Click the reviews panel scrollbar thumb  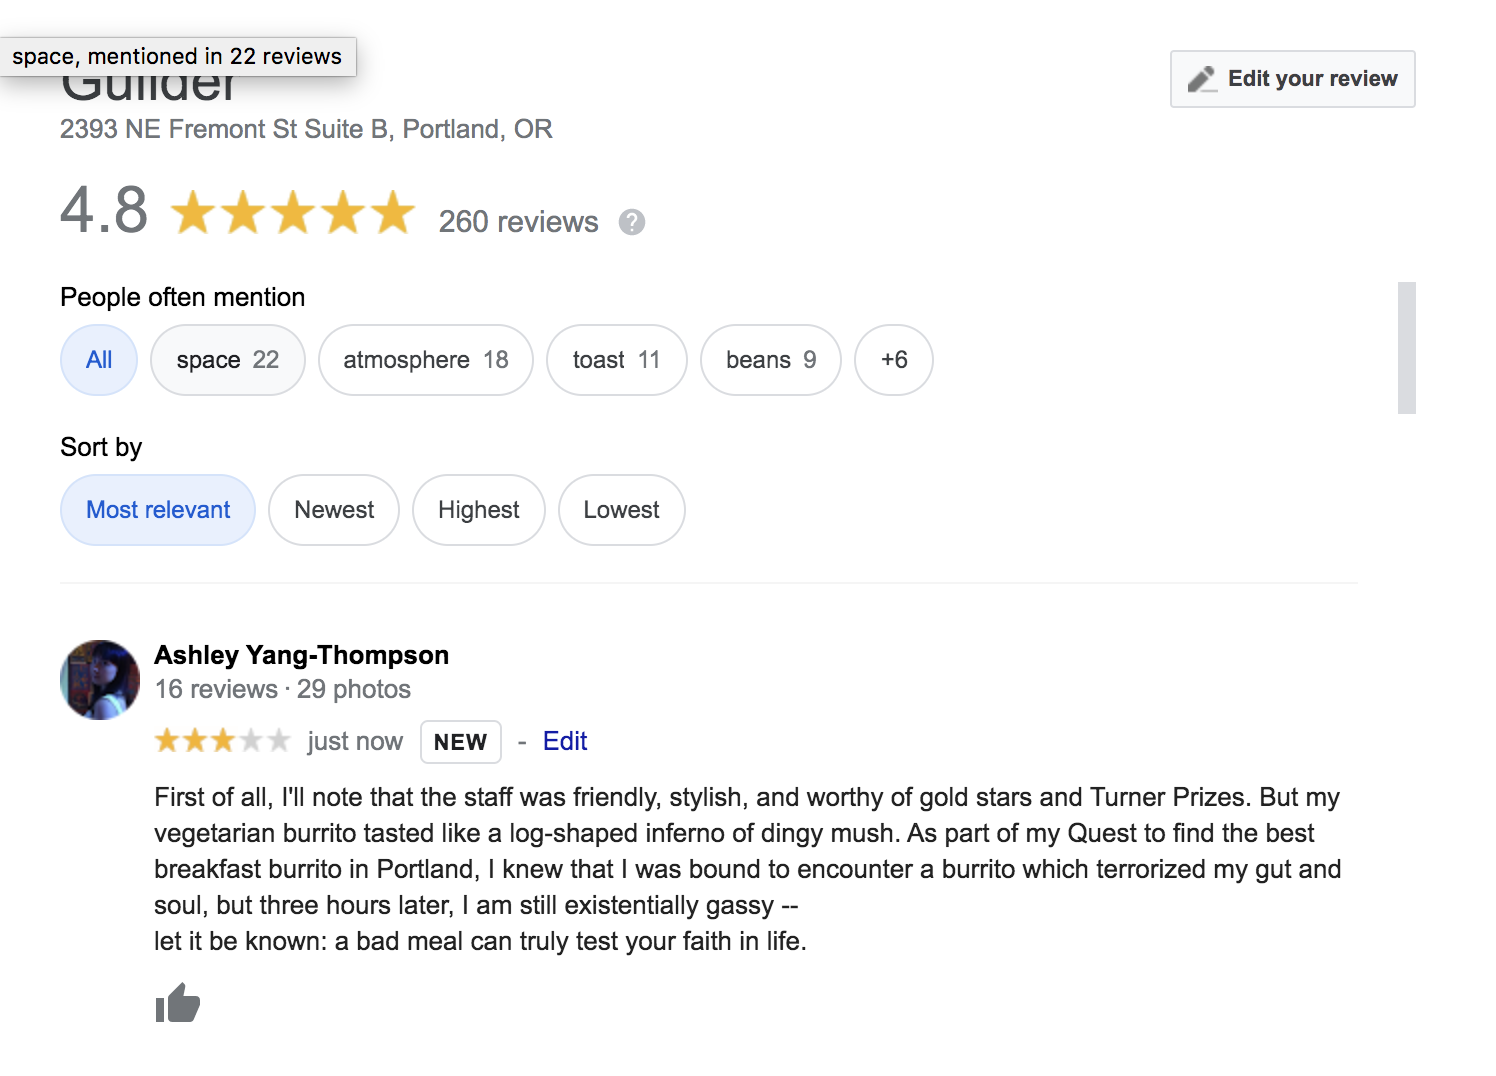click(x=1406, y=348)
